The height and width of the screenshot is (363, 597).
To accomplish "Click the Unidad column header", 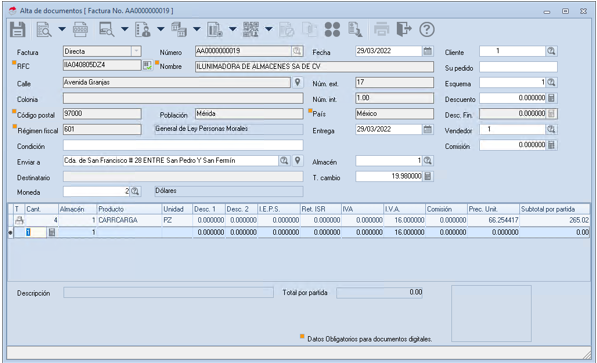I will [177, 209].
